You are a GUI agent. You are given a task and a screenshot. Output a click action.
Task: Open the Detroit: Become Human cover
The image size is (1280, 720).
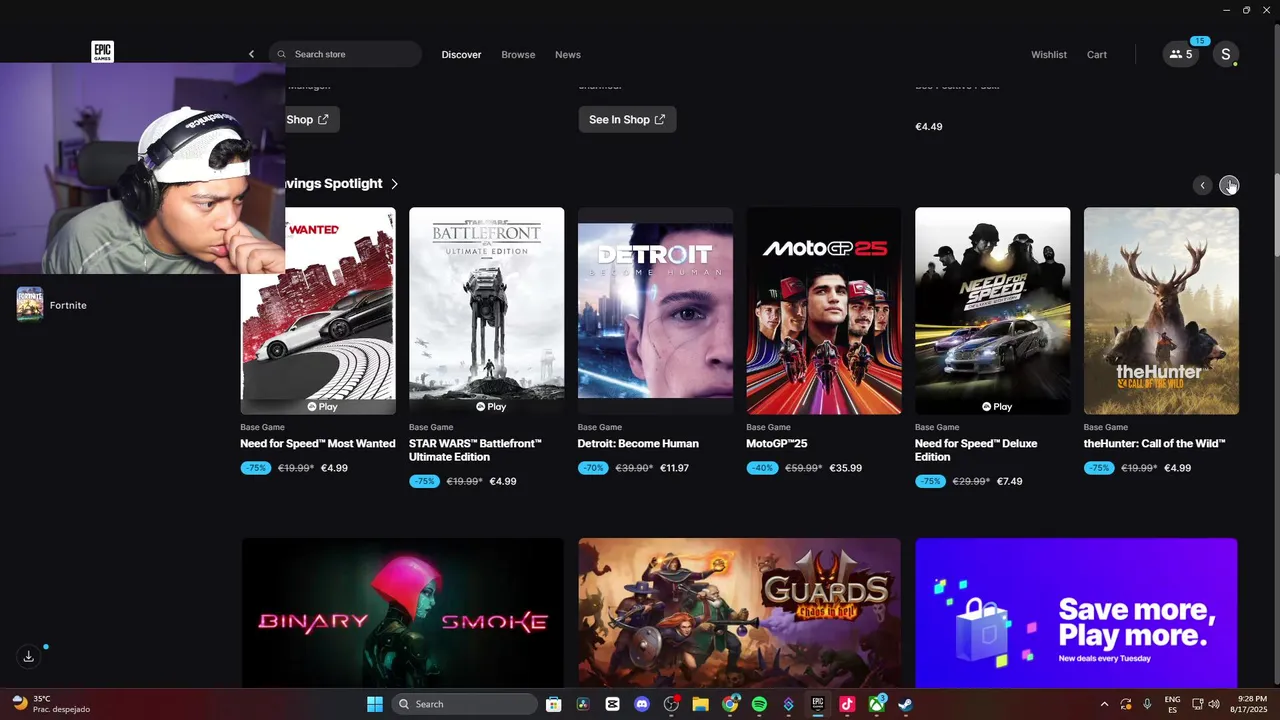655,311
